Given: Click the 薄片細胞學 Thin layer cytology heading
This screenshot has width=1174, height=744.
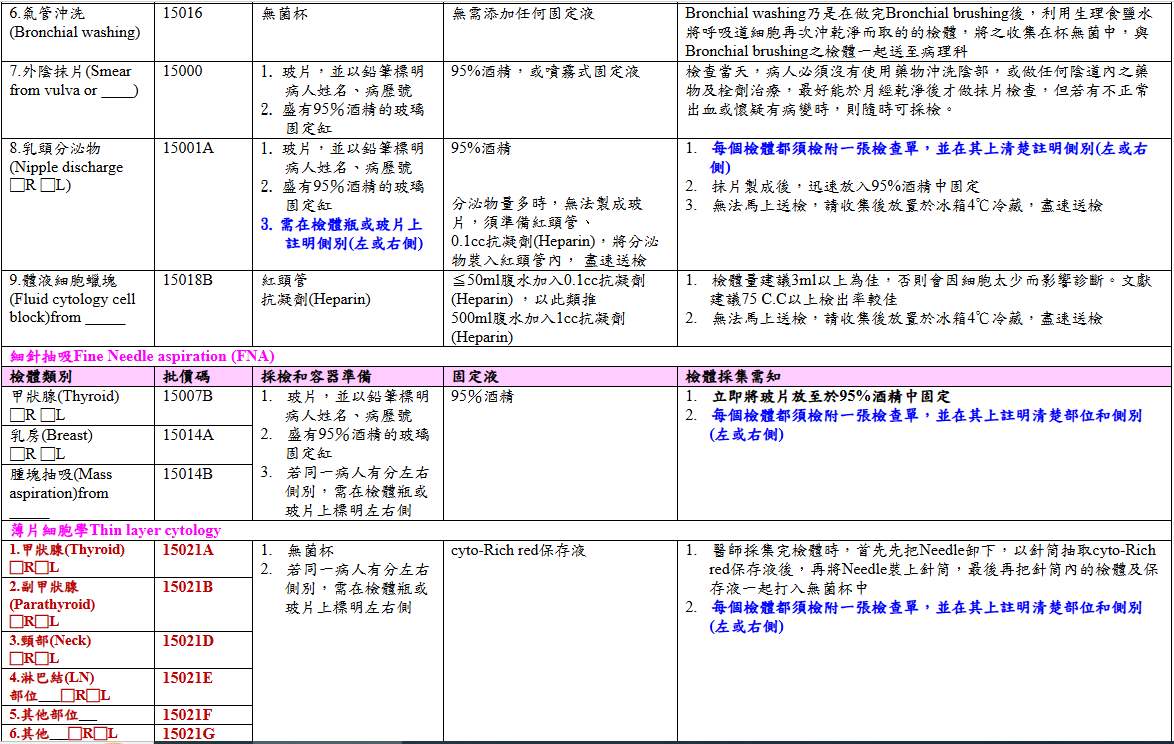Looking at the screenshot, I should pos(115,530).
